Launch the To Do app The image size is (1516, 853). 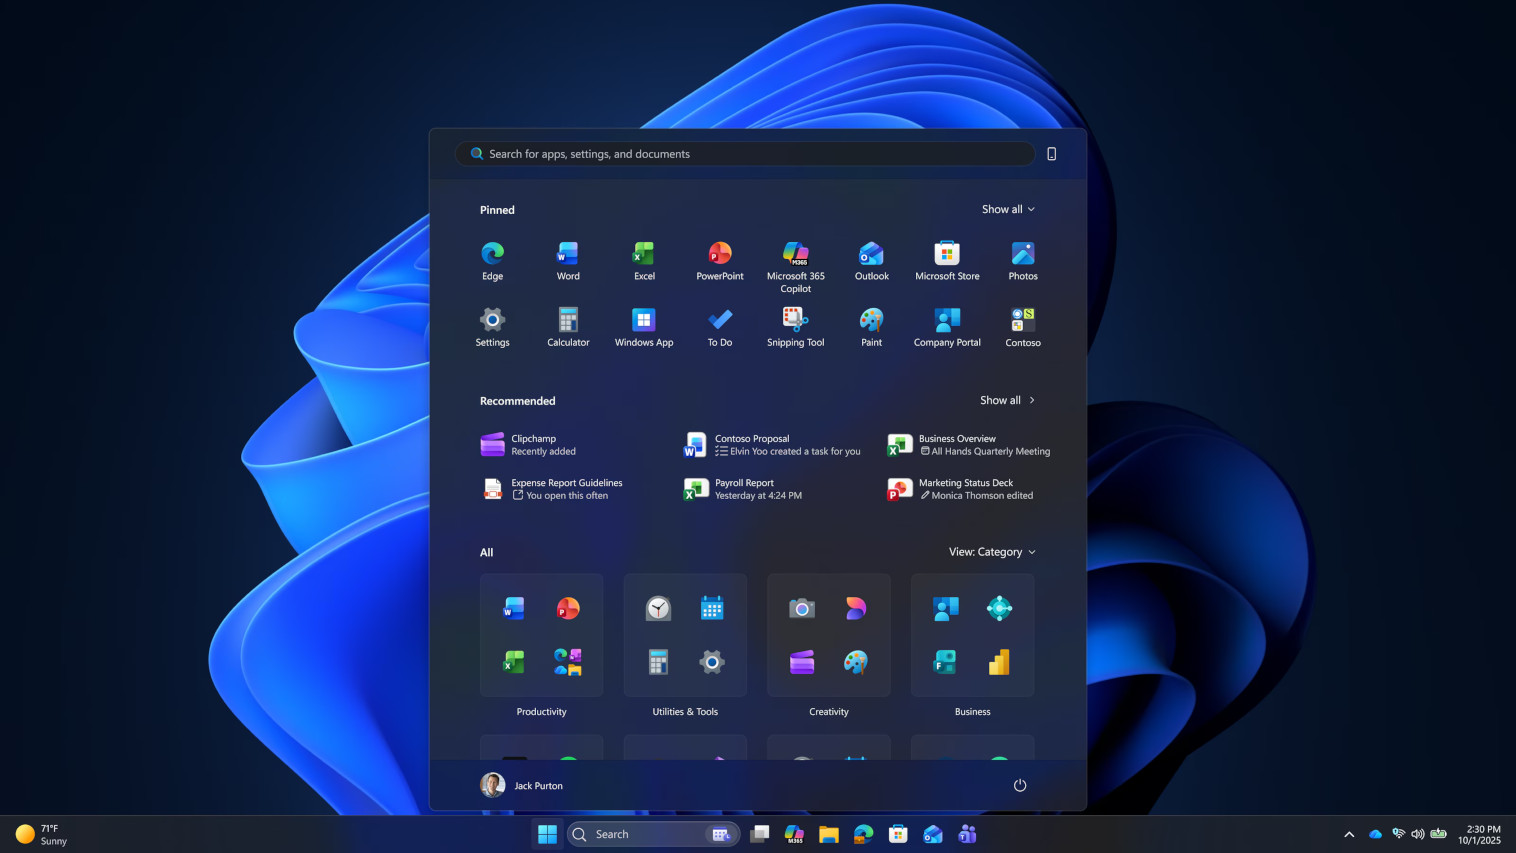pyautogui.click(x=720, y=327)
